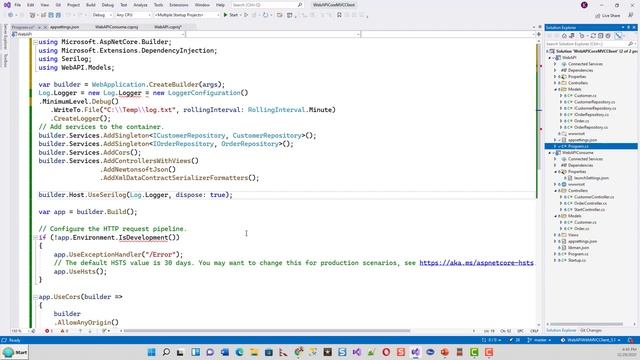Viewport: 640px width, 360px height.
Task: Open the Project menu
Action: tap(73, 5)
